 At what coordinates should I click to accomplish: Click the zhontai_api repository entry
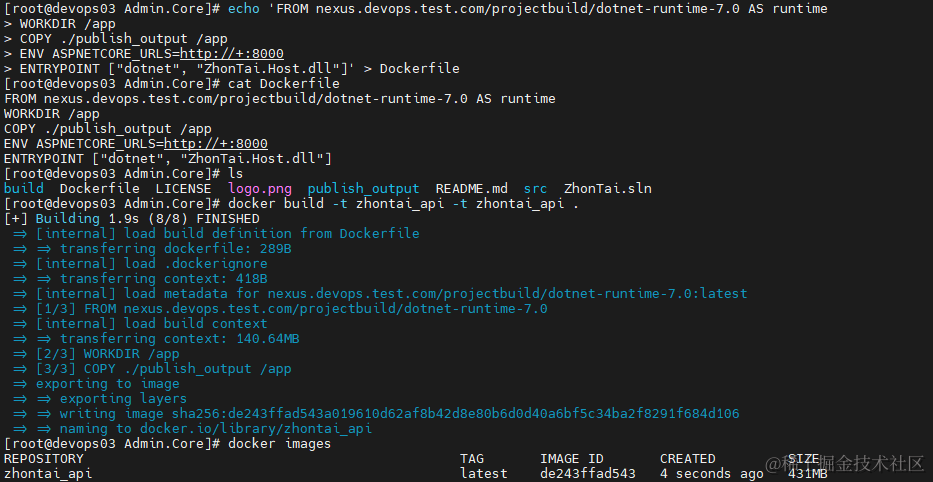[48, 474]
